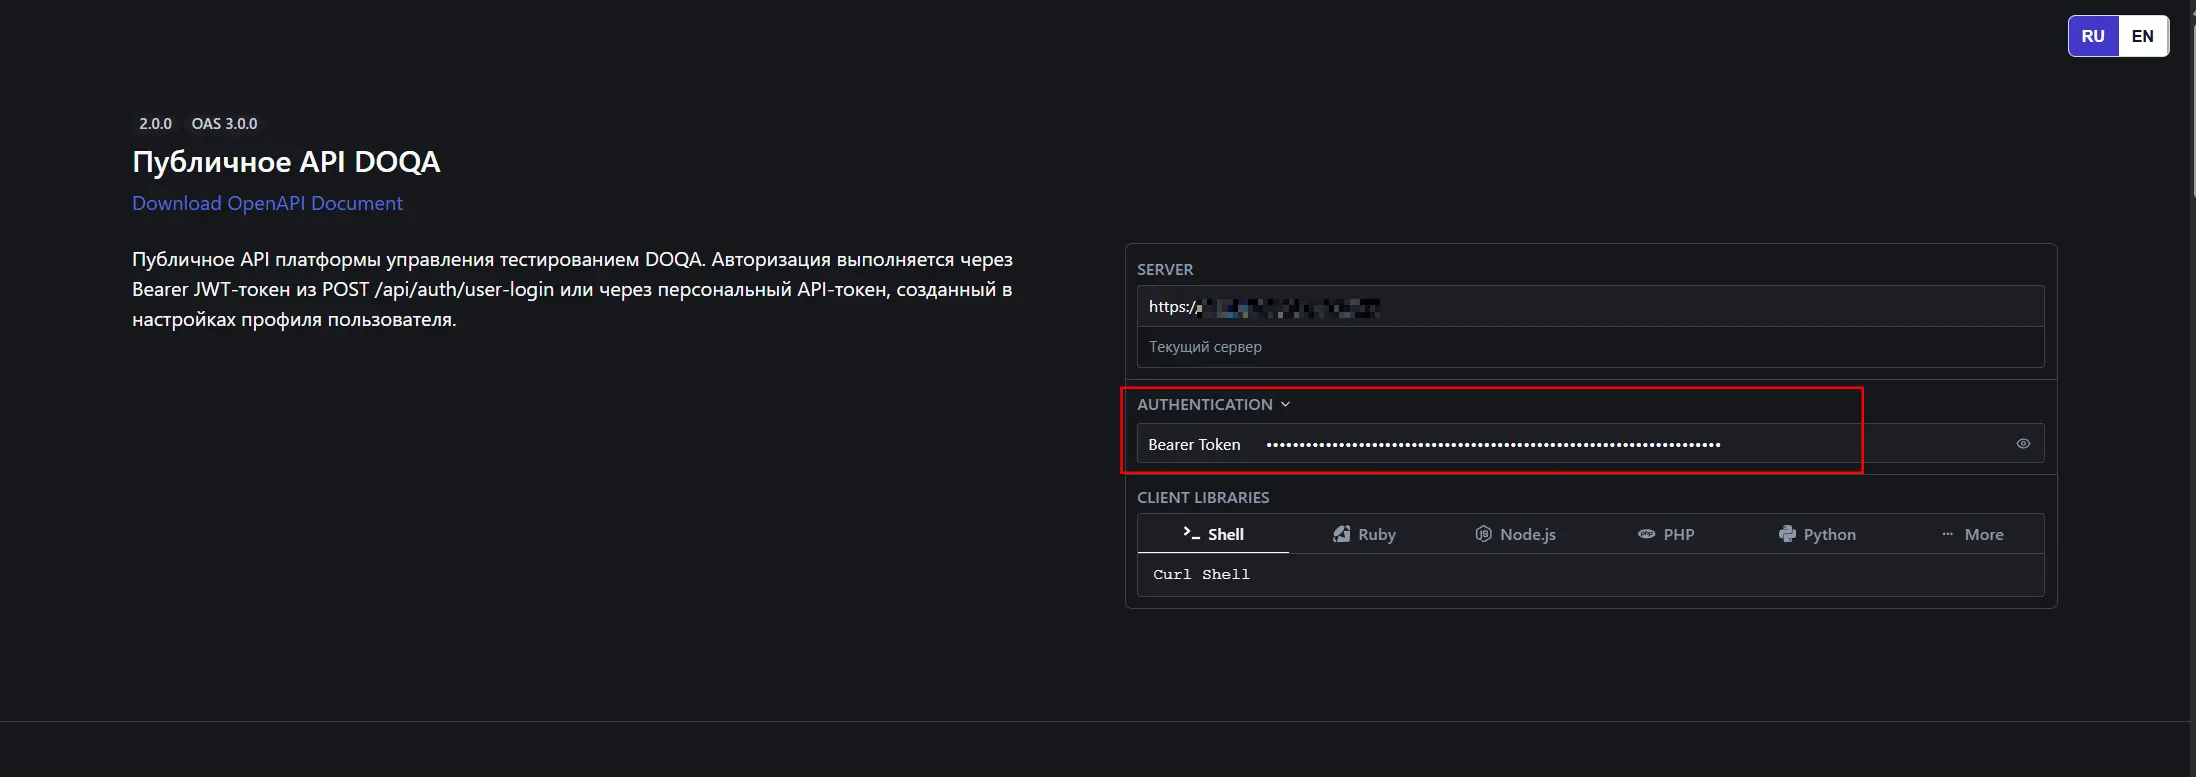The height and width of the screenshot is (777, 2196).
Task: Click the PHP logo icon
Action: pyautogui.click(x=1646, y=534)
